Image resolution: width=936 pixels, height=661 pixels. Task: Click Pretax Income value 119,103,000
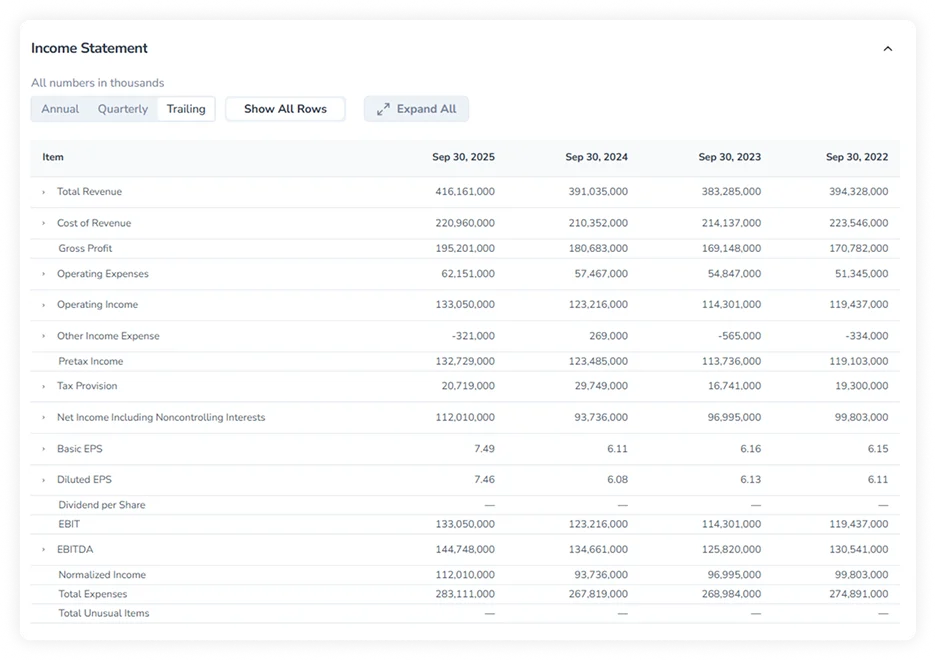coord(858,361)
